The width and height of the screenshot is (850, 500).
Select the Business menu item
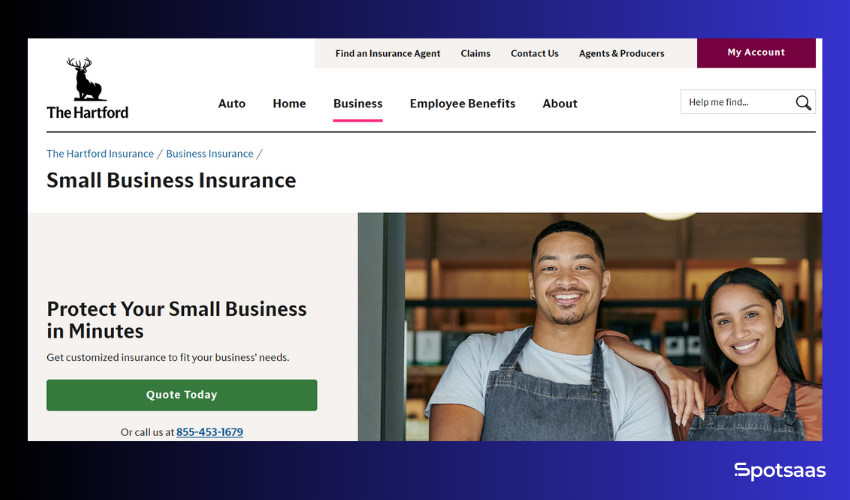click(x=358, y=104)
